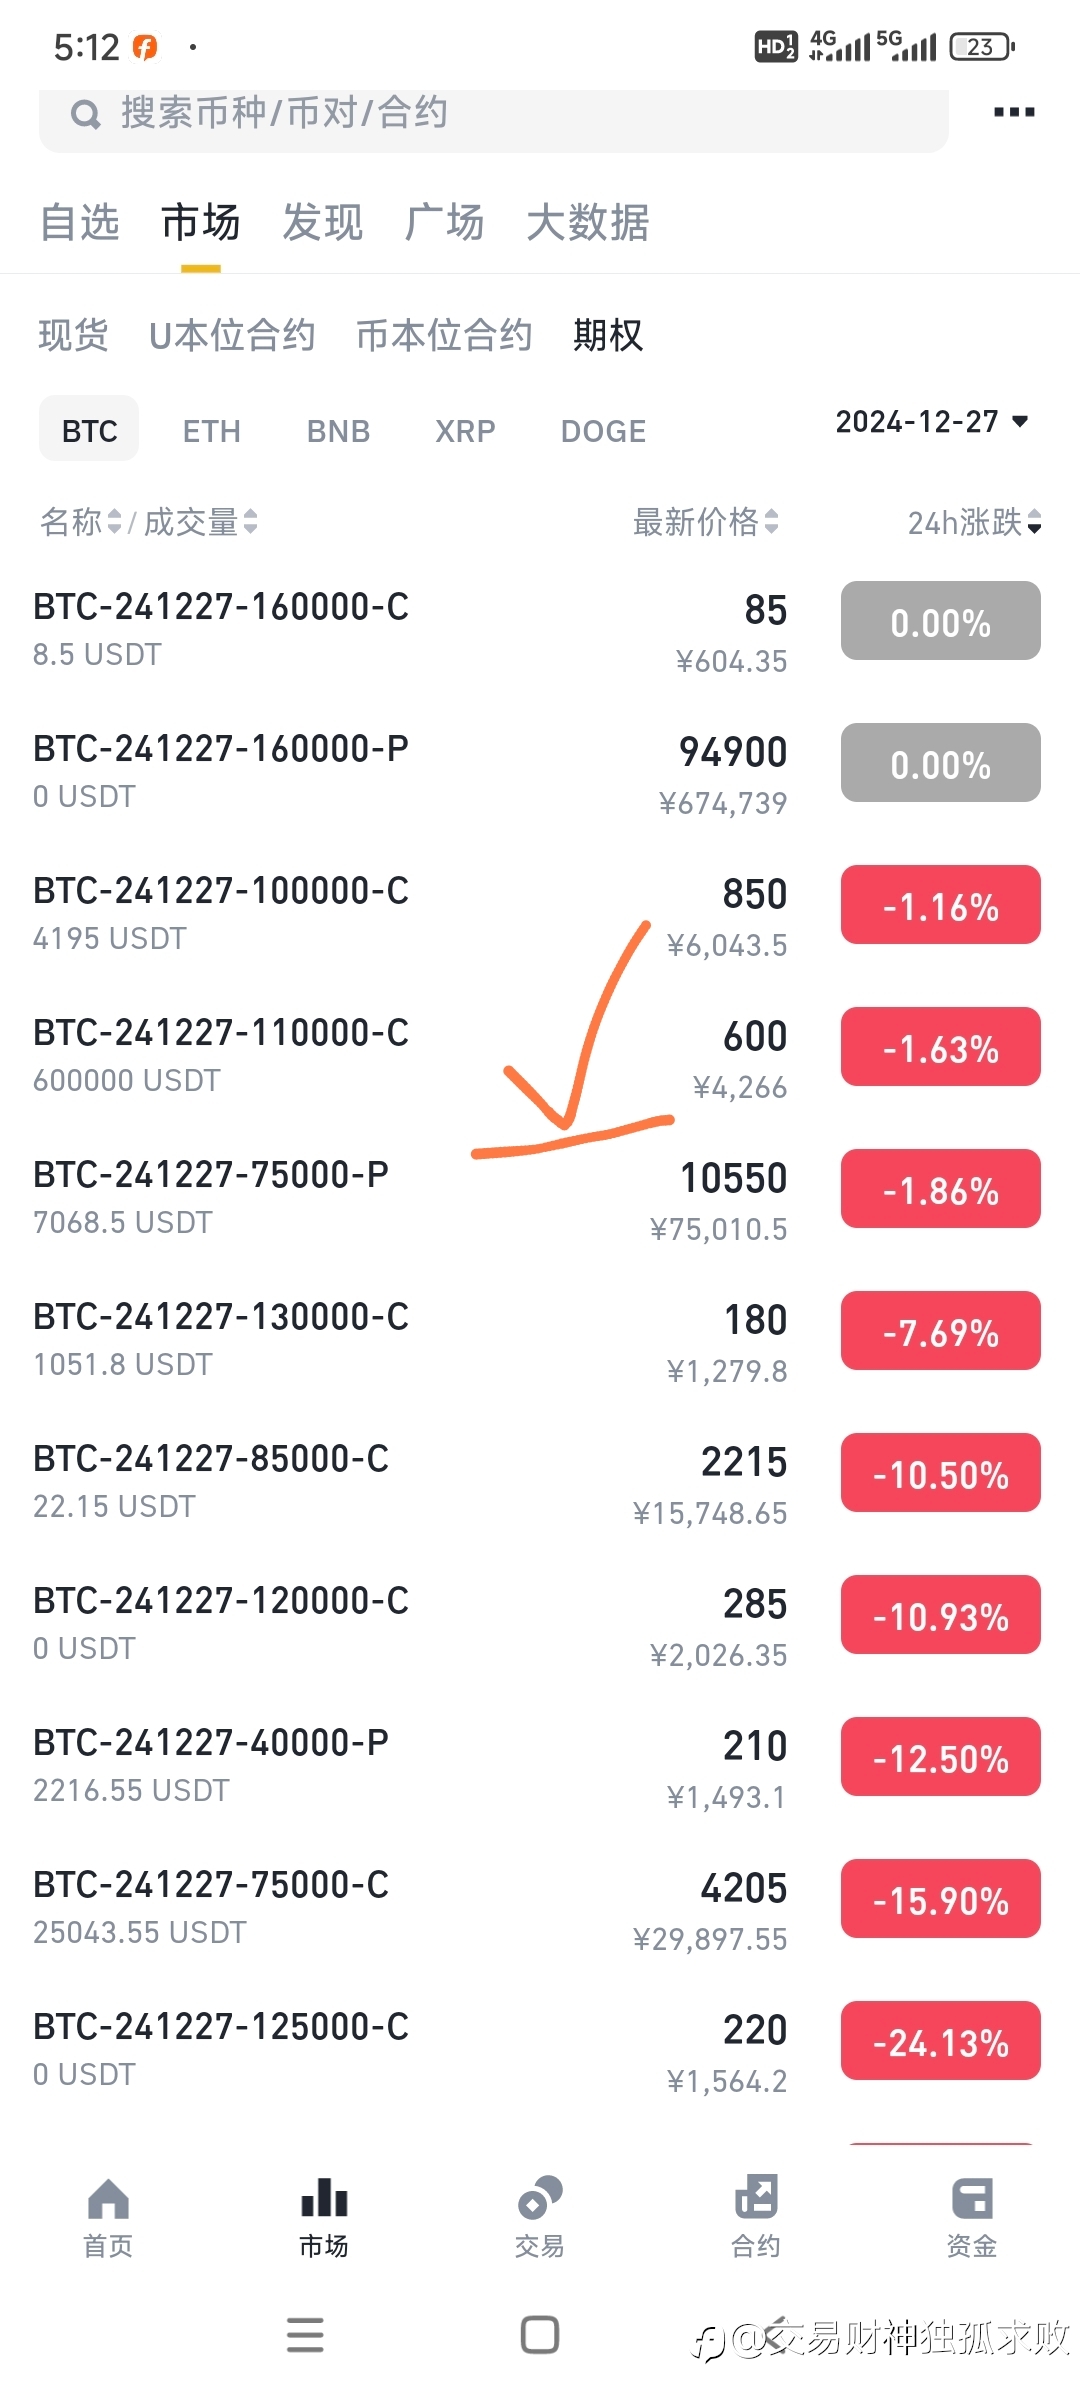The height and width of the screenshot is (2400, 1080).
Task: Open the 合约 futures icon
Action: click(x=756, y=2197)
